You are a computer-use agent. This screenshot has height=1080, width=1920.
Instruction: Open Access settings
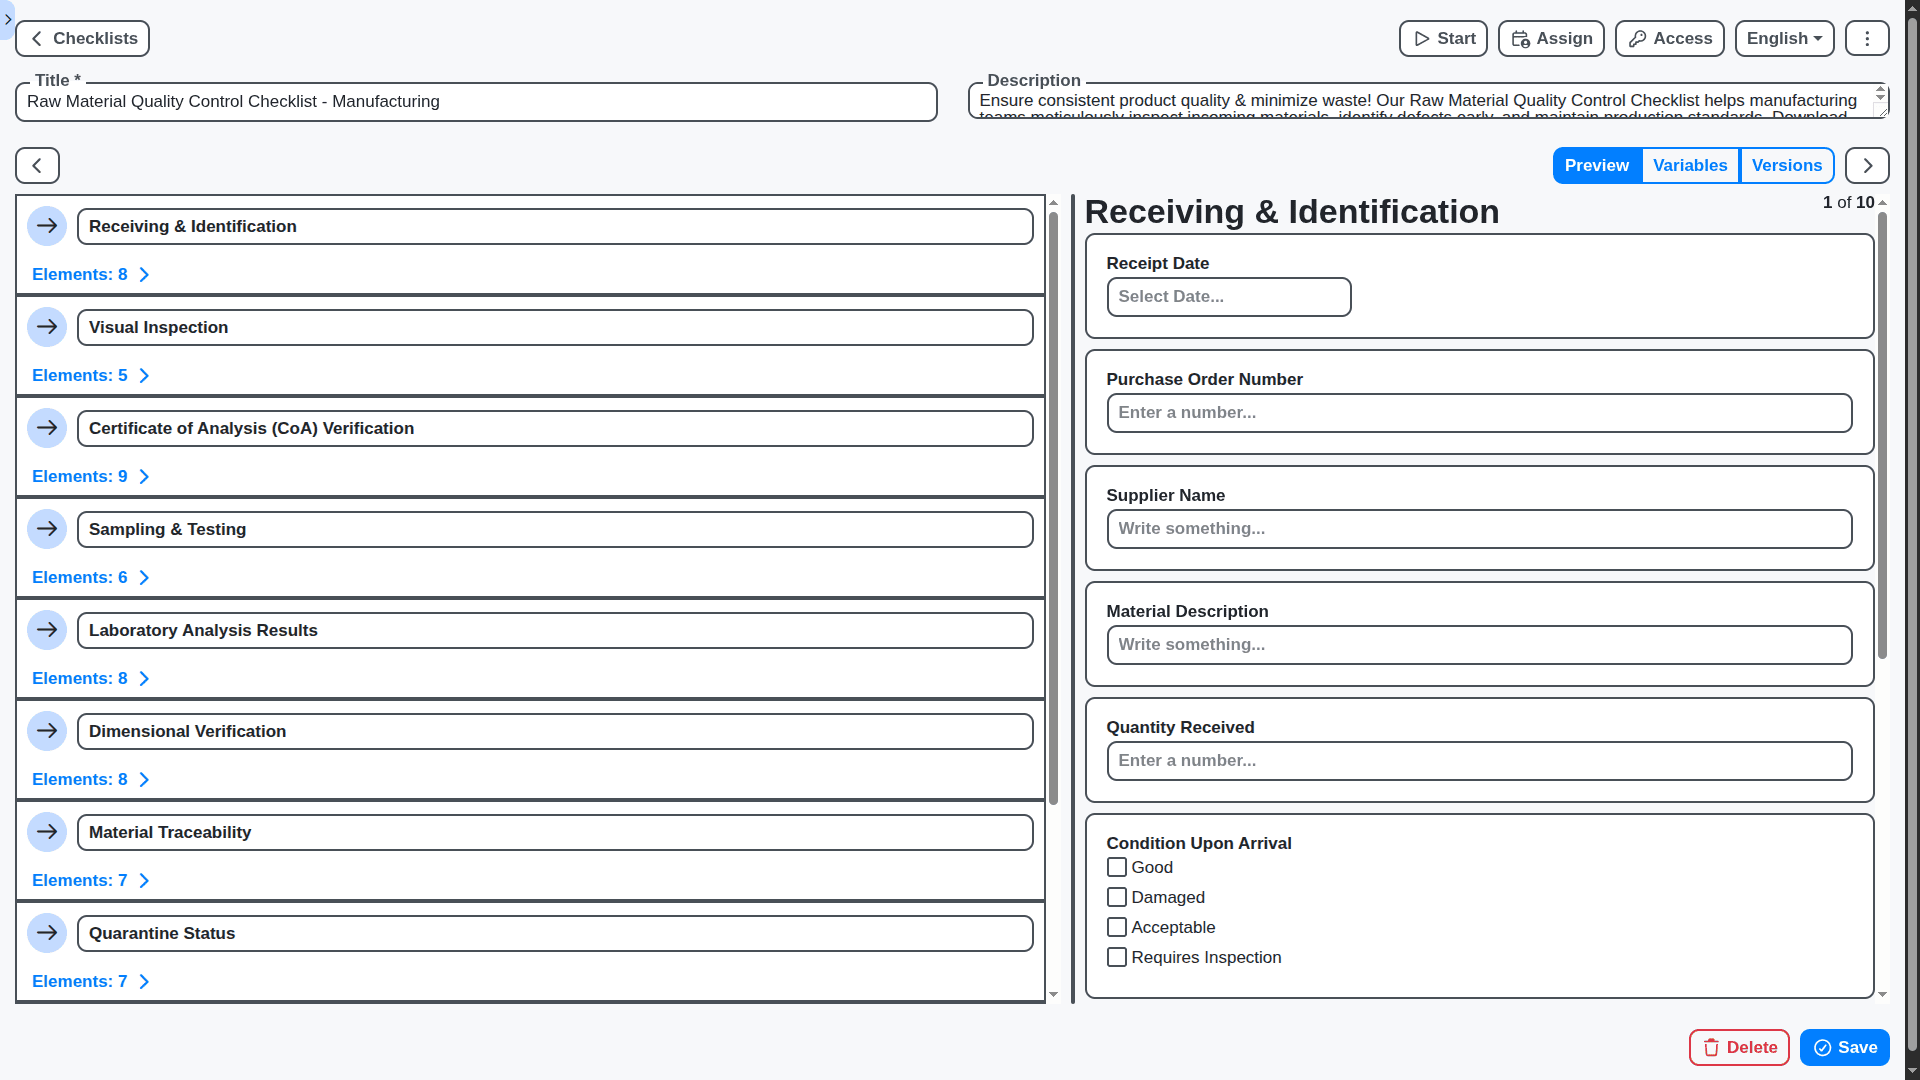coord(1668,38)
